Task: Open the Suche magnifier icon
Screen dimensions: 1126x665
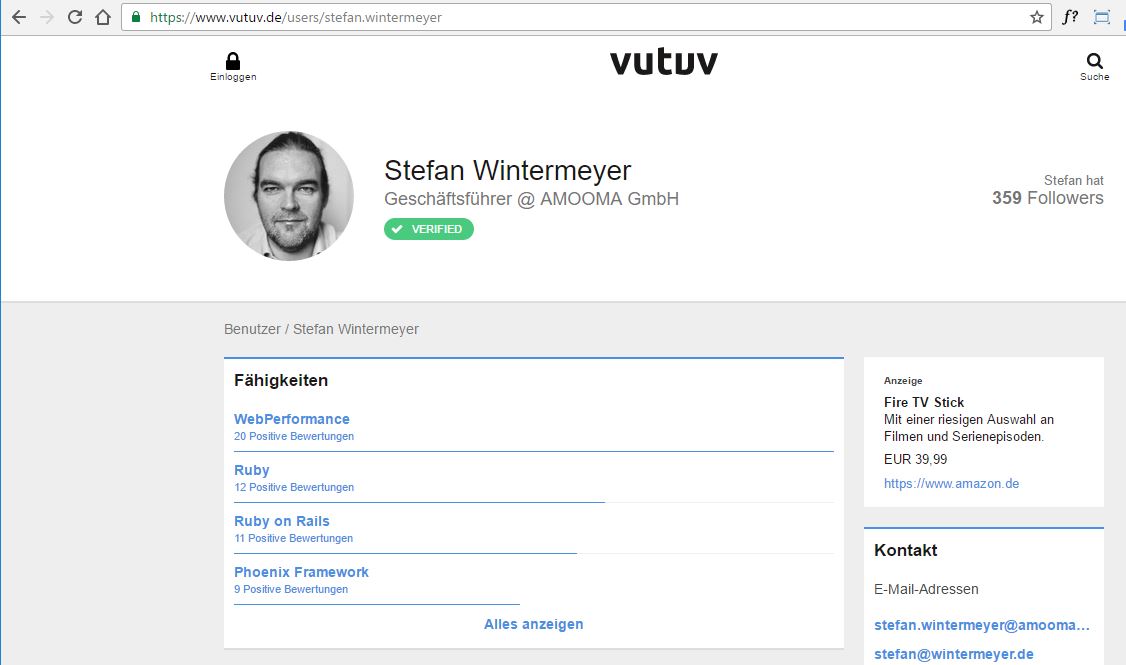Action: tap(1095, 61)
